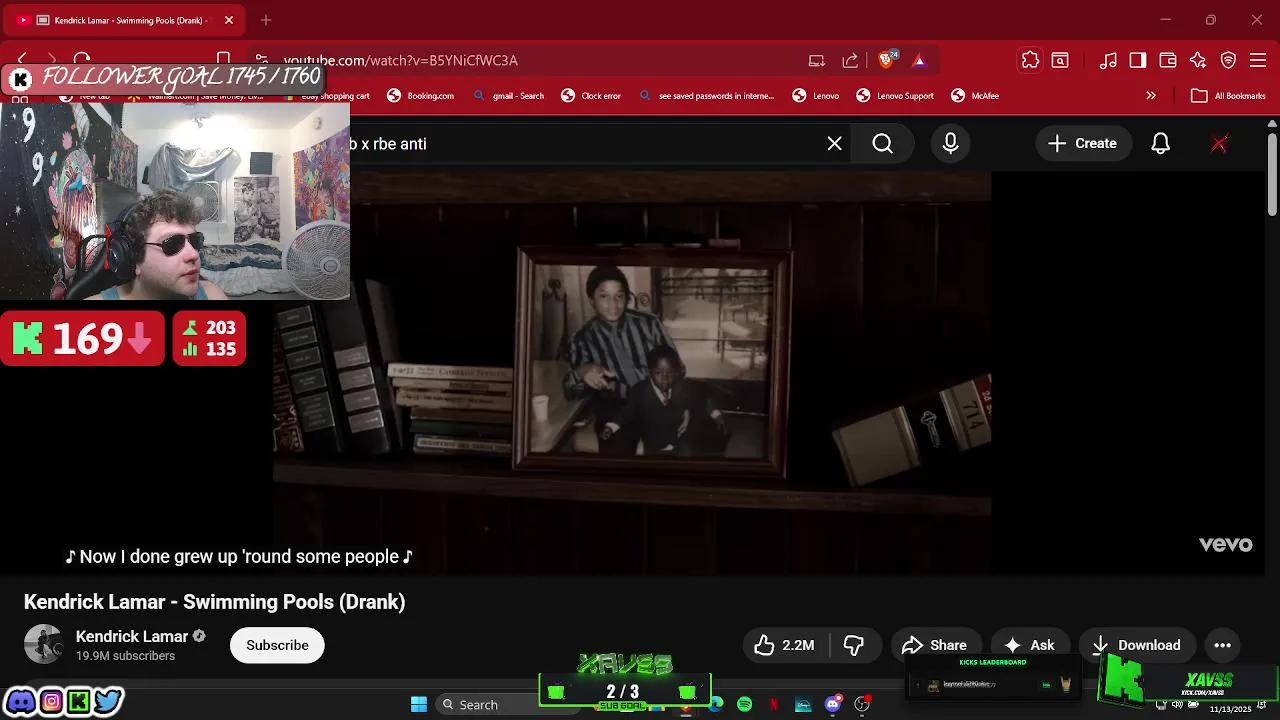Viewport: 1280px width, 720px height.
Task: Open the Lenovo bookmark
Action: tap(816, 96)
